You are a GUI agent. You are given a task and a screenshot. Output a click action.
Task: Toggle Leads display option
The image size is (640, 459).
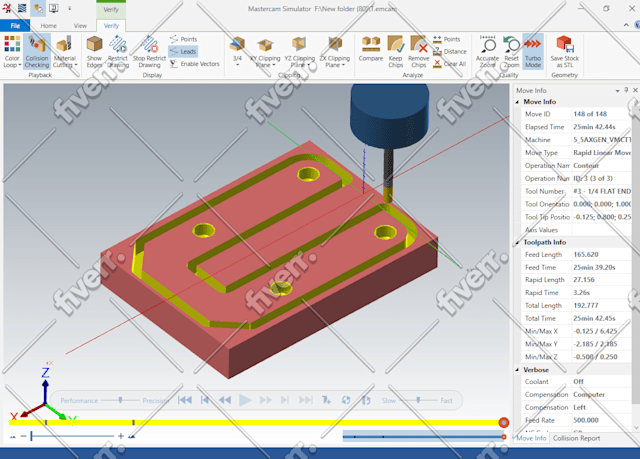click(183, 51)
